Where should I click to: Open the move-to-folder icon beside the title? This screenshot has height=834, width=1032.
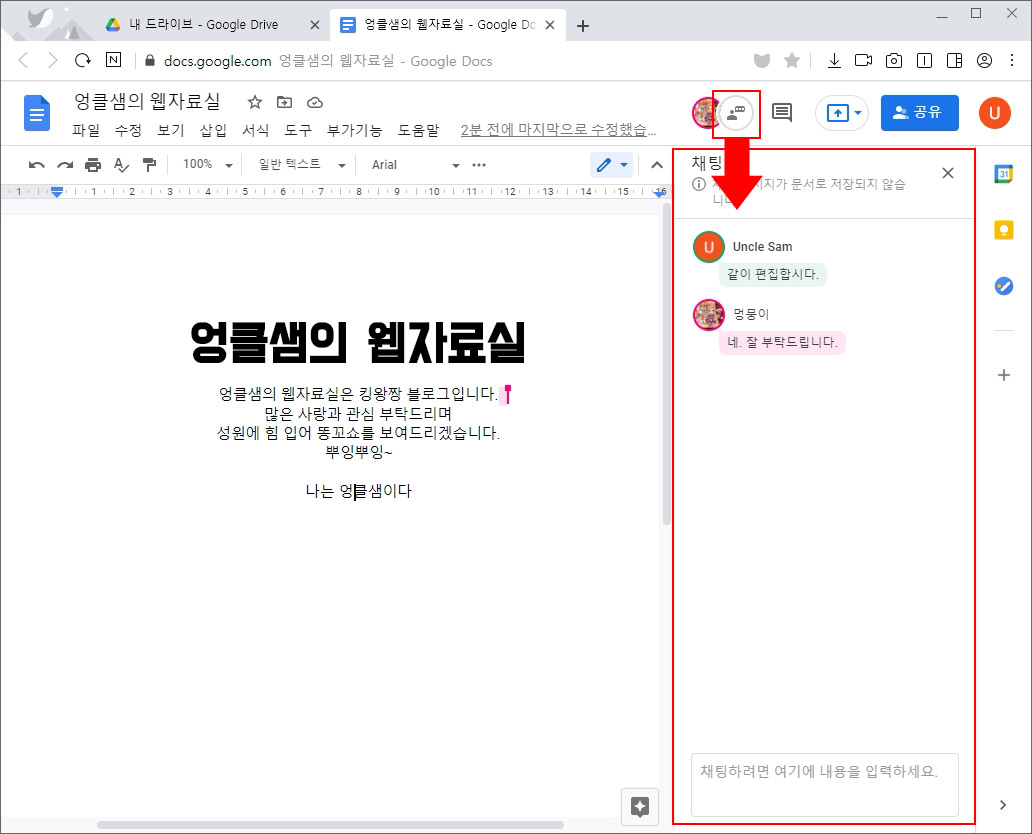coord(284,102)
